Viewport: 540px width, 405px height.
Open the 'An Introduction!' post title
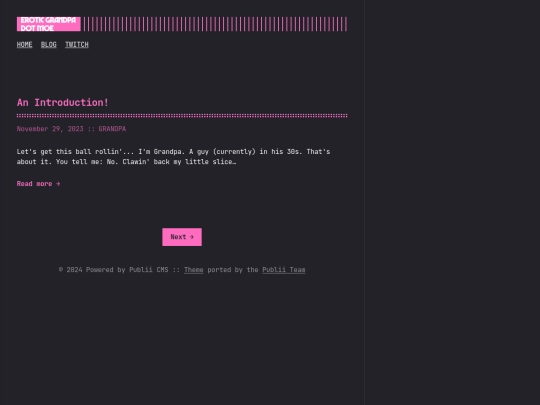point(63,103)
